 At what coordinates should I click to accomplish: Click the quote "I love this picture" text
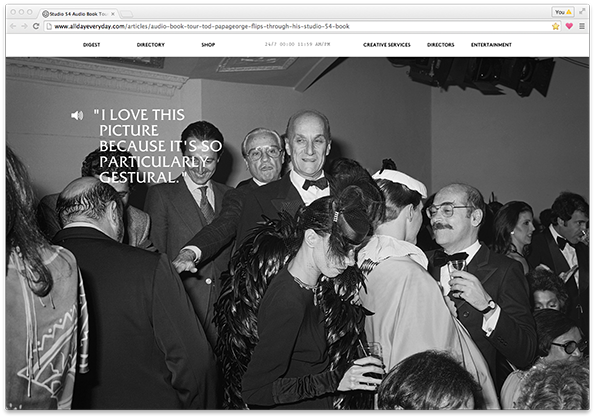click(x=157, y=146)
